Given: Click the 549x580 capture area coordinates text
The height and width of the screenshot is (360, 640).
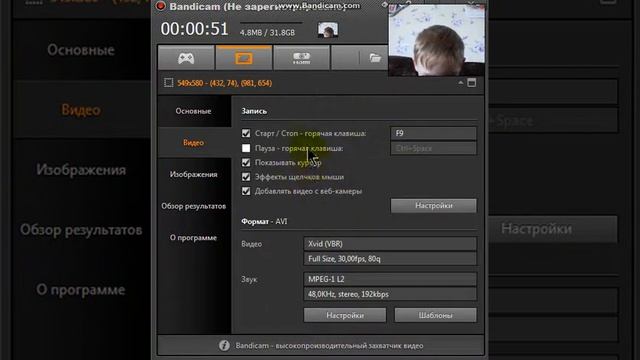Looking at the screenshot, I should coord(224,83).
